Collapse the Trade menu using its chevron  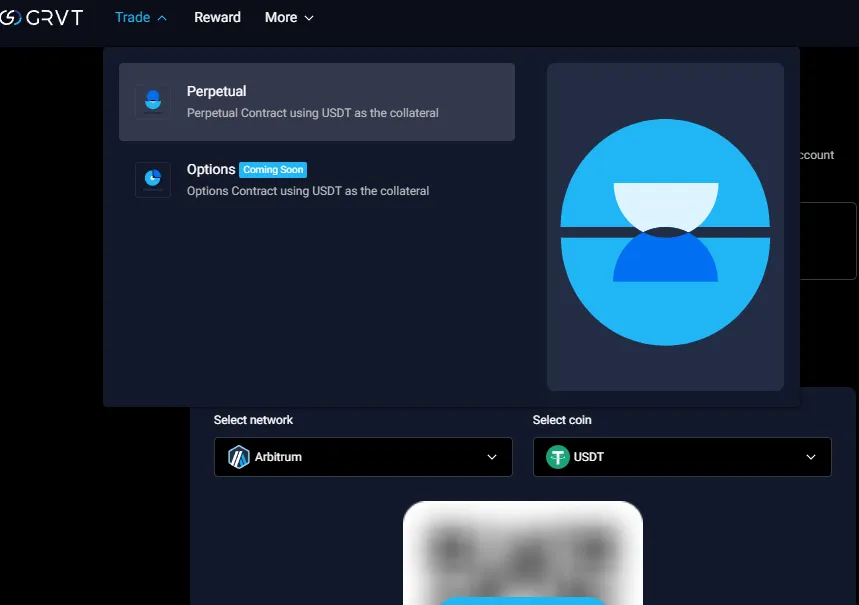pyautogui.click(x=163, y=18)
